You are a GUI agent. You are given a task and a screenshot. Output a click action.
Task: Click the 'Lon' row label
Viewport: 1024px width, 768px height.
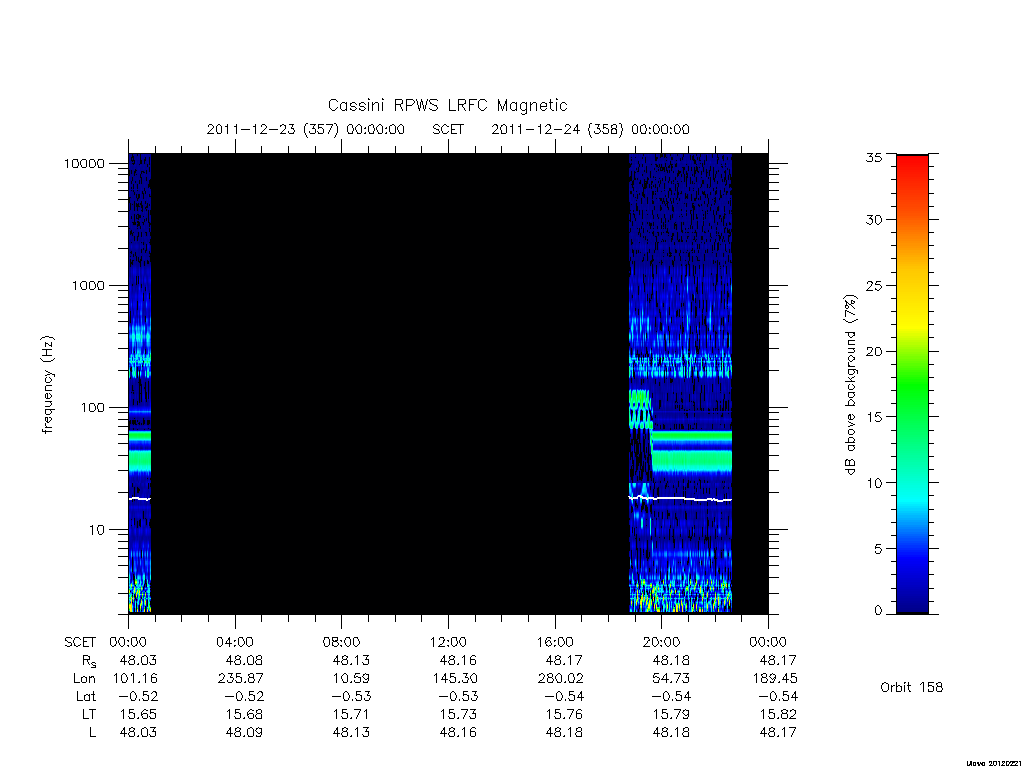(84, 678)
